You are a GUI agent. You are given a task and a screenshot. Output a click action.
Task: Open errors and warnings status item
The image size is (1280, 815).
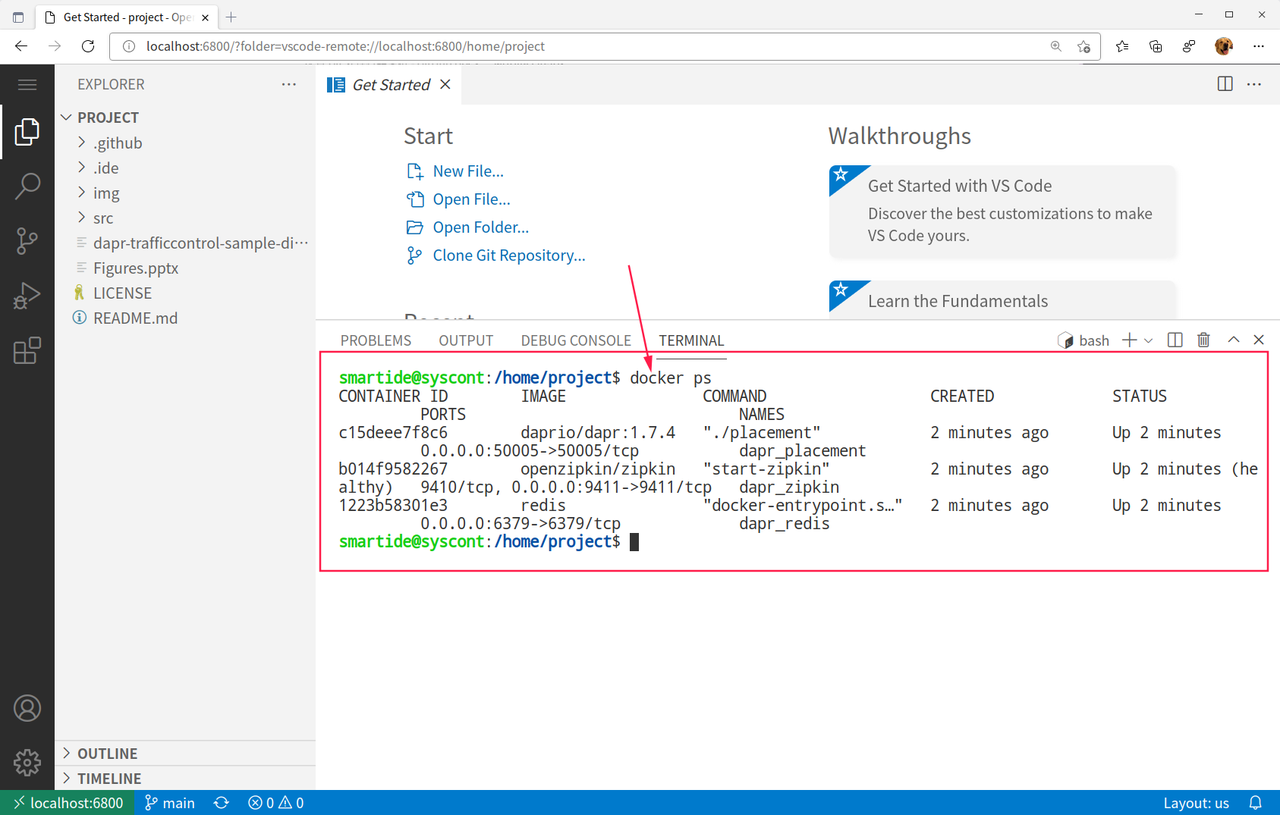[276, 802]
